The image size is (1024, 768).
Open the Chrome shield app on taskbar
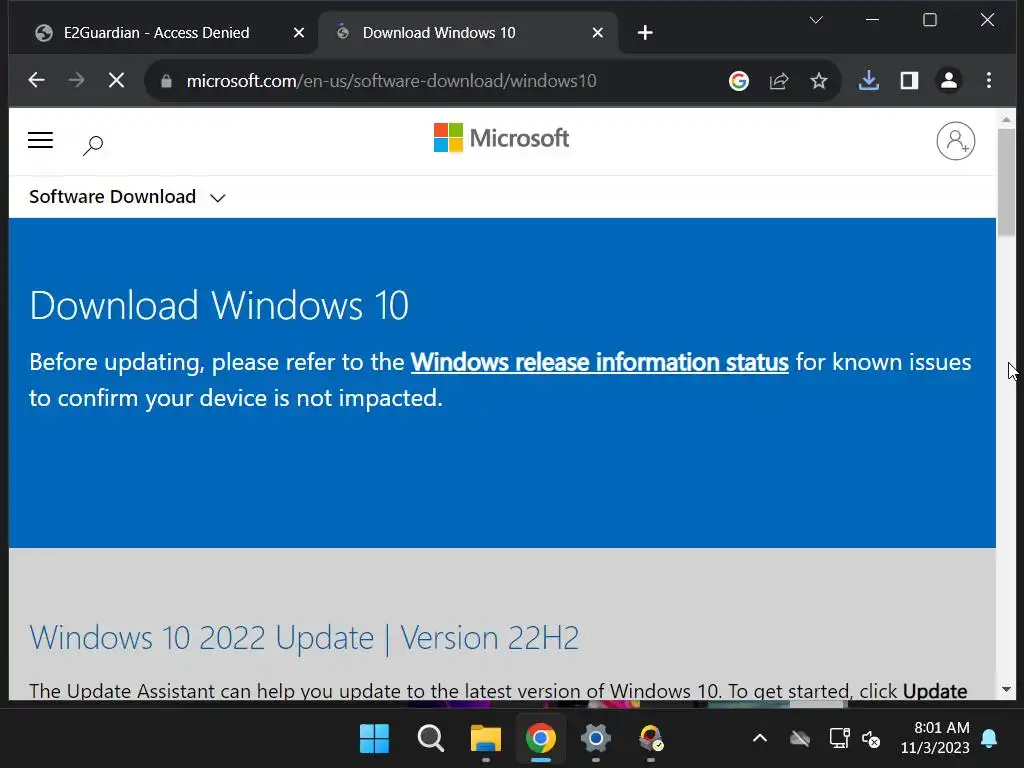tap(650, 739)
